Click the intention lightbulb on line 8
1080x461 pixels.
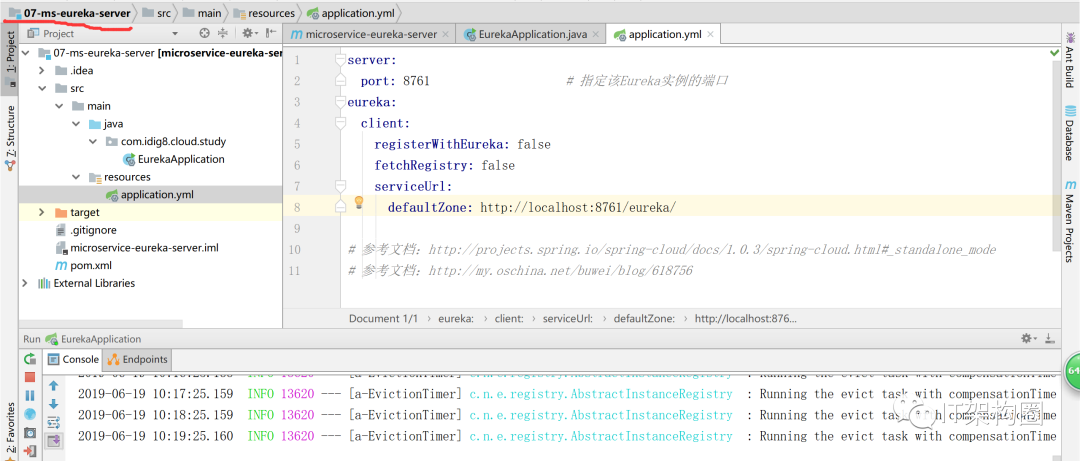pos(359,202)
